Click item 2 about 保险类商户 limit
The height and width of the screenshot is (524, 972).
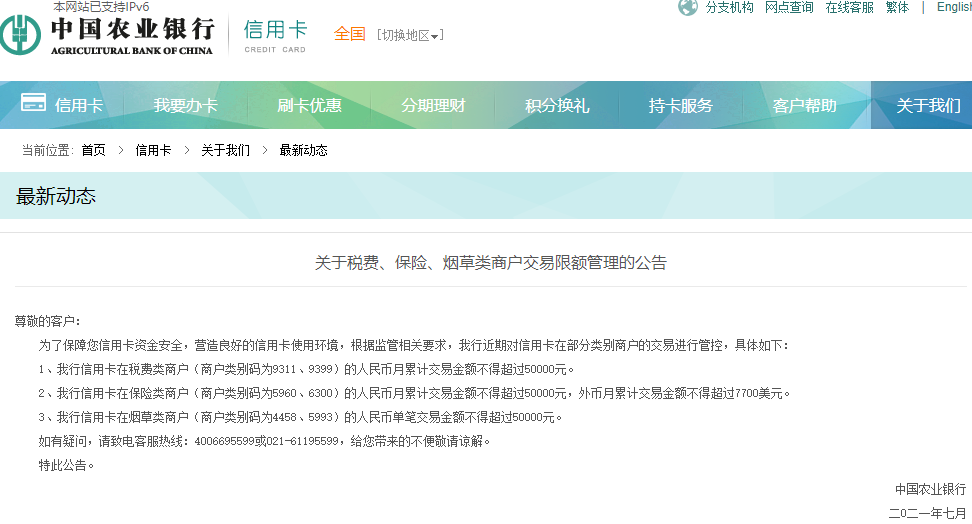coord(414,393)
